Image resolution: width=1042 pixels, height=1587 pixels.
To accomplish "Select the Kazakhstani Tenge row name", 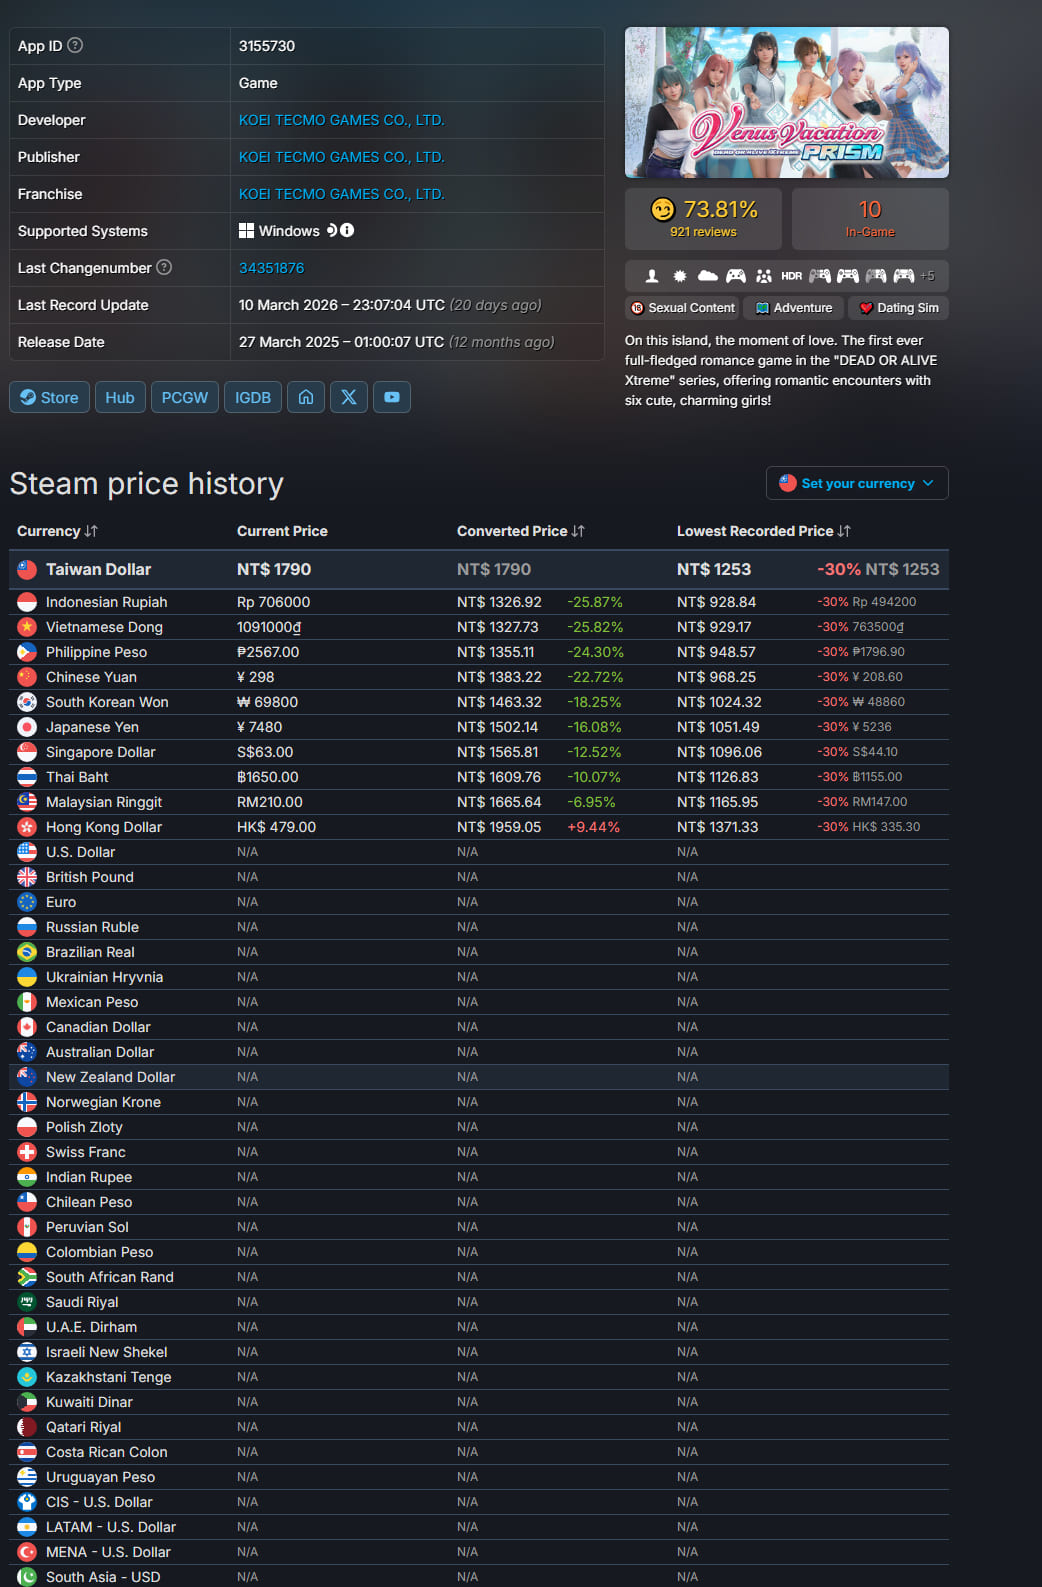I will coord(108,1377).
